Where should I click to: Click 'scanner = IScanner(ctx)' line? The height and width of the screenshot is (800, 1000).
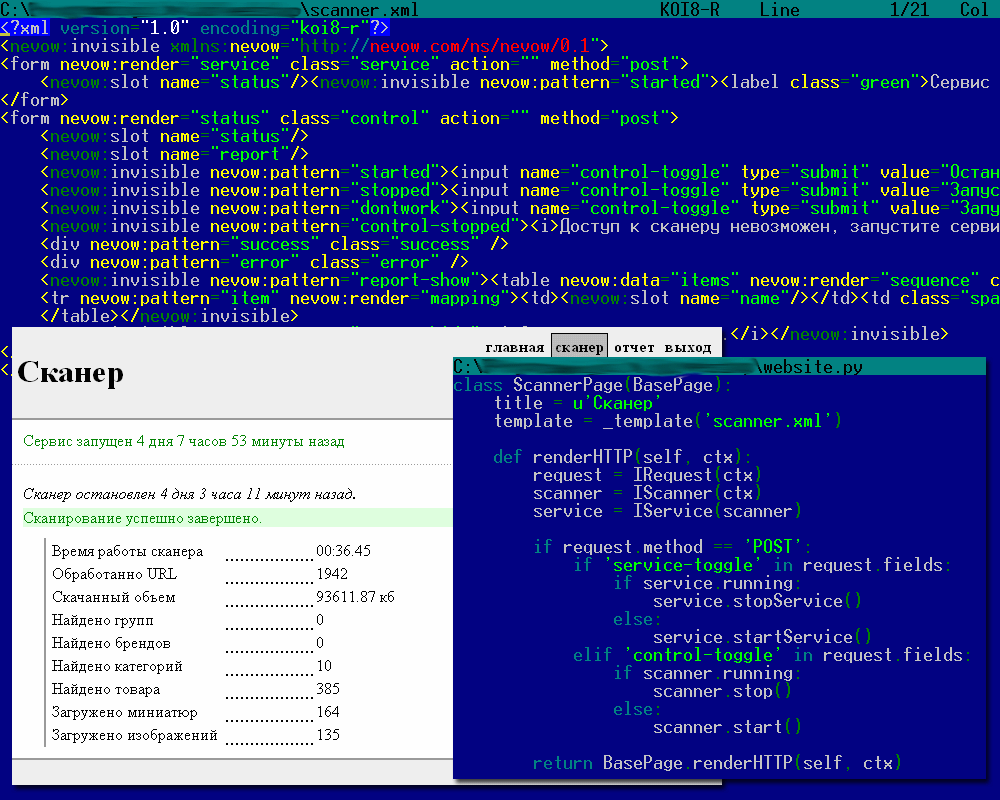coord(647,493)
